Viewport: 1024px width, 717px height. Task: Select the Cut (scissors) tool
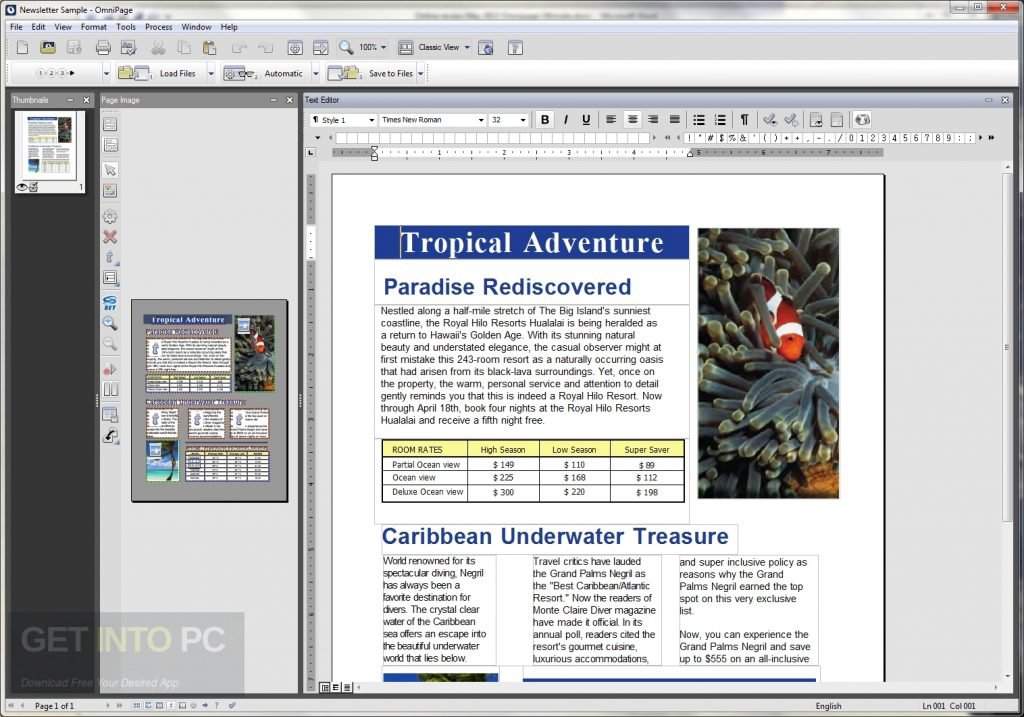(158, 46)
